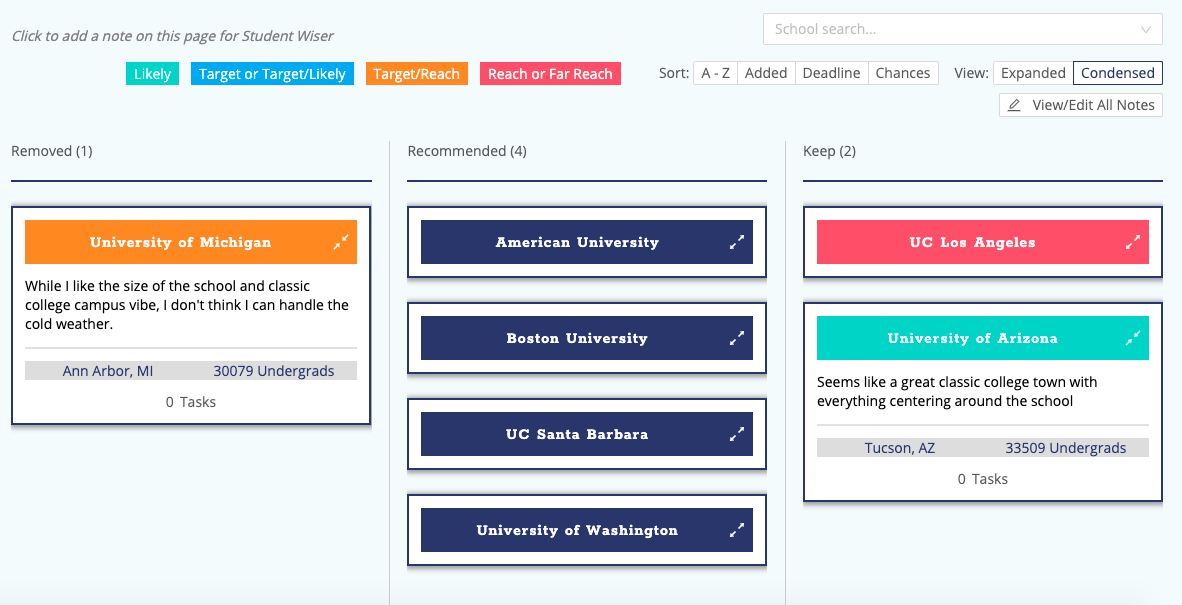The width and height of the screenshot is (1182, 605).
Task: Open the UC Los Angeles header
Action: point(983,242)
